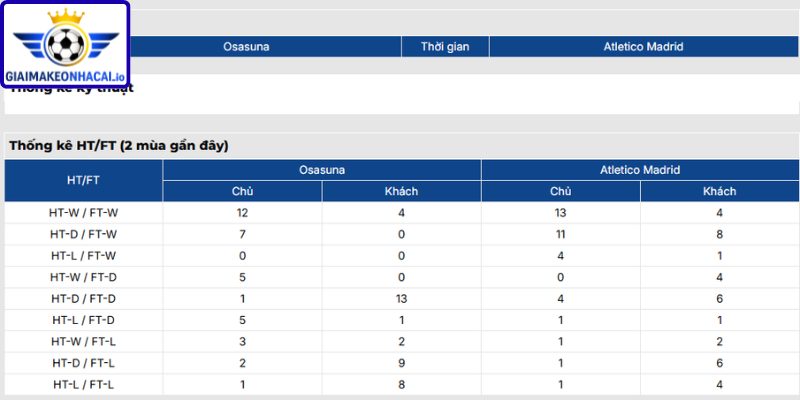Click the Khách header under Atletico Madrid
This screenshot has width=800, height=400.
[x=719, y=191]
